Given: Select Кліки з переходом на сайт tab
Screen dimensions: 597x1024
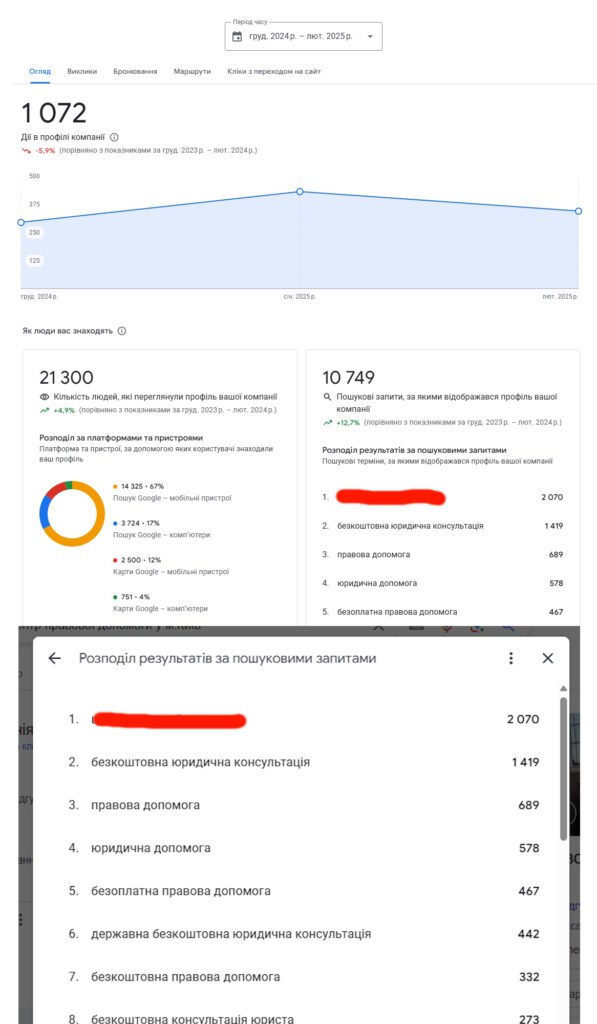Looking at the screenshot, I should coord(274,71).
